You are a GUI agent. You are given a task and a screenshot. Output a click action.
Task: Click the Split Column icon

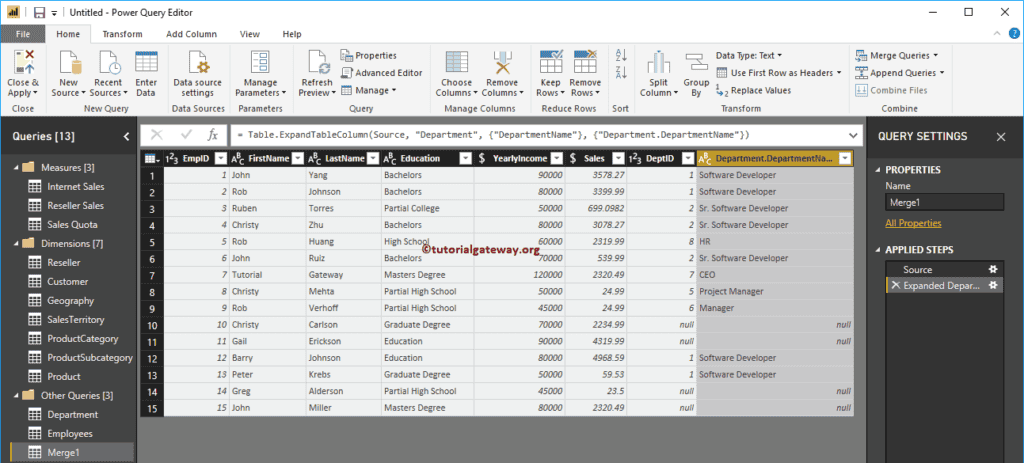(x=658, y=63)
